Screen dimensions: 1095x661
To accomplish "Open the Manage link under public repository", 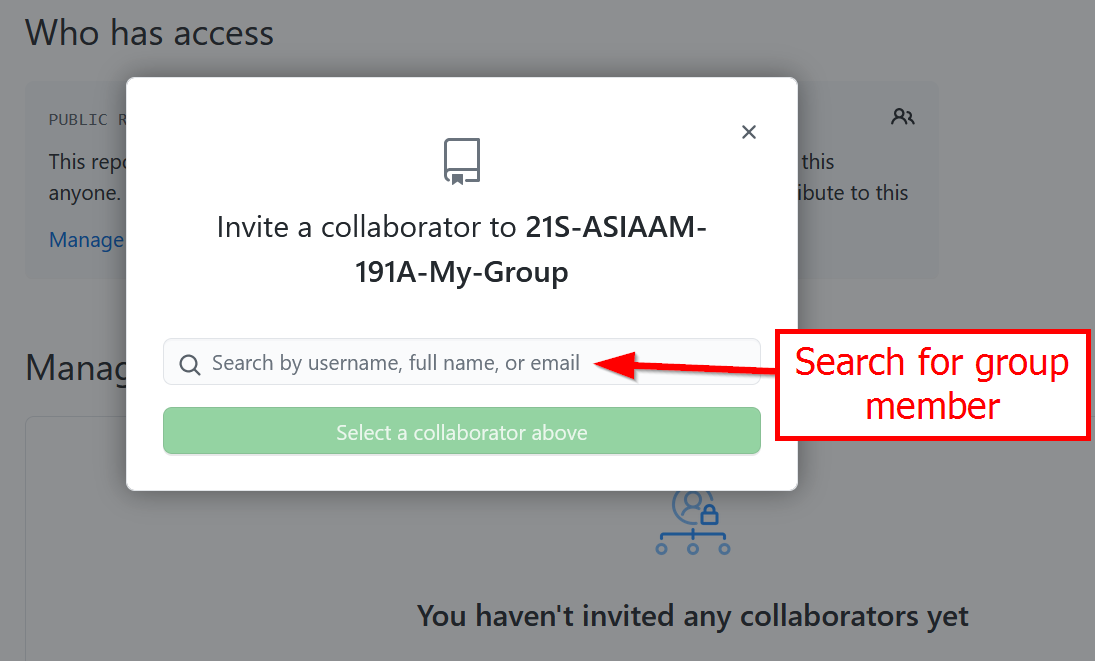I will point(86,240).
